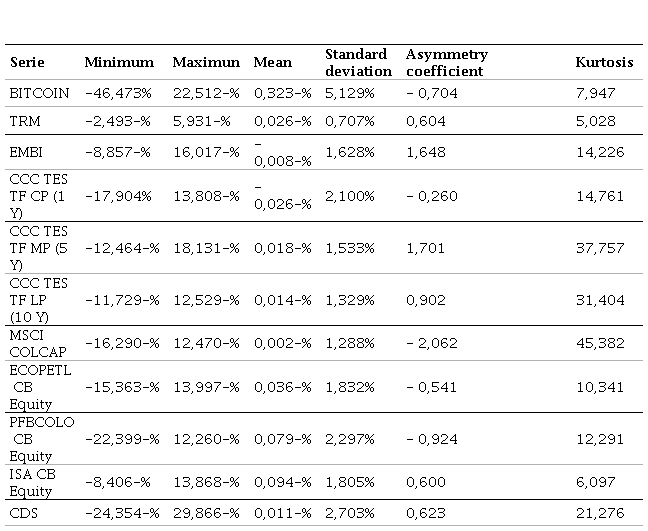Select the Minimum column header
The width and height of the screenshot is (648, 531).
click(x=119, y=62)
